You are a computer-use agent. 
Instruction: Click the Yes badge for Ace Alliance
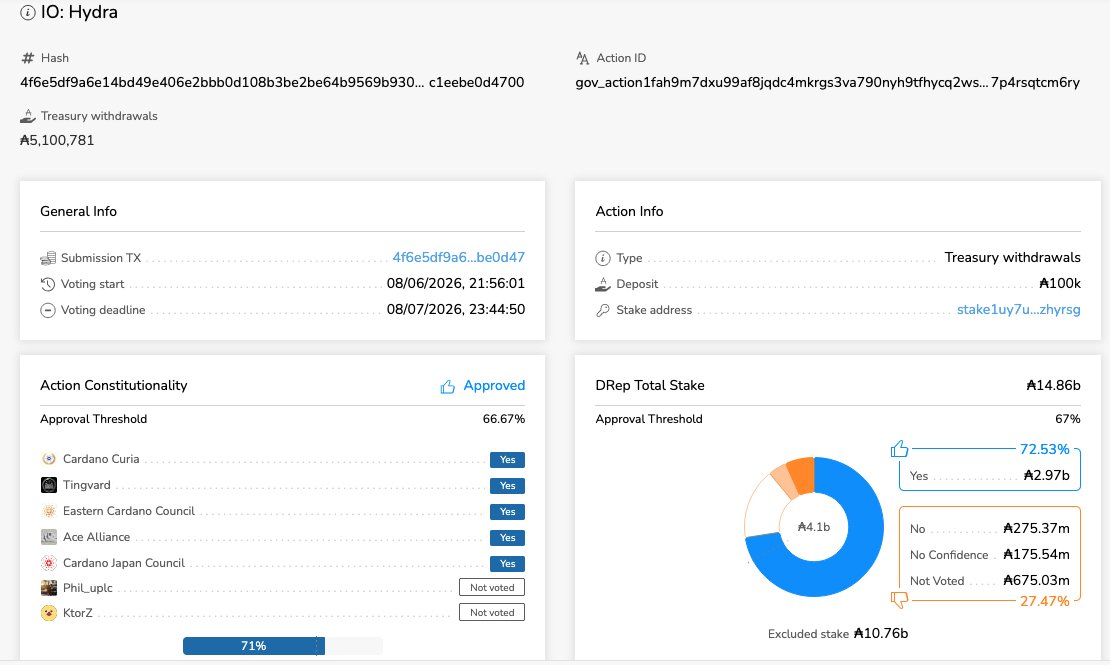pos(508,538)
